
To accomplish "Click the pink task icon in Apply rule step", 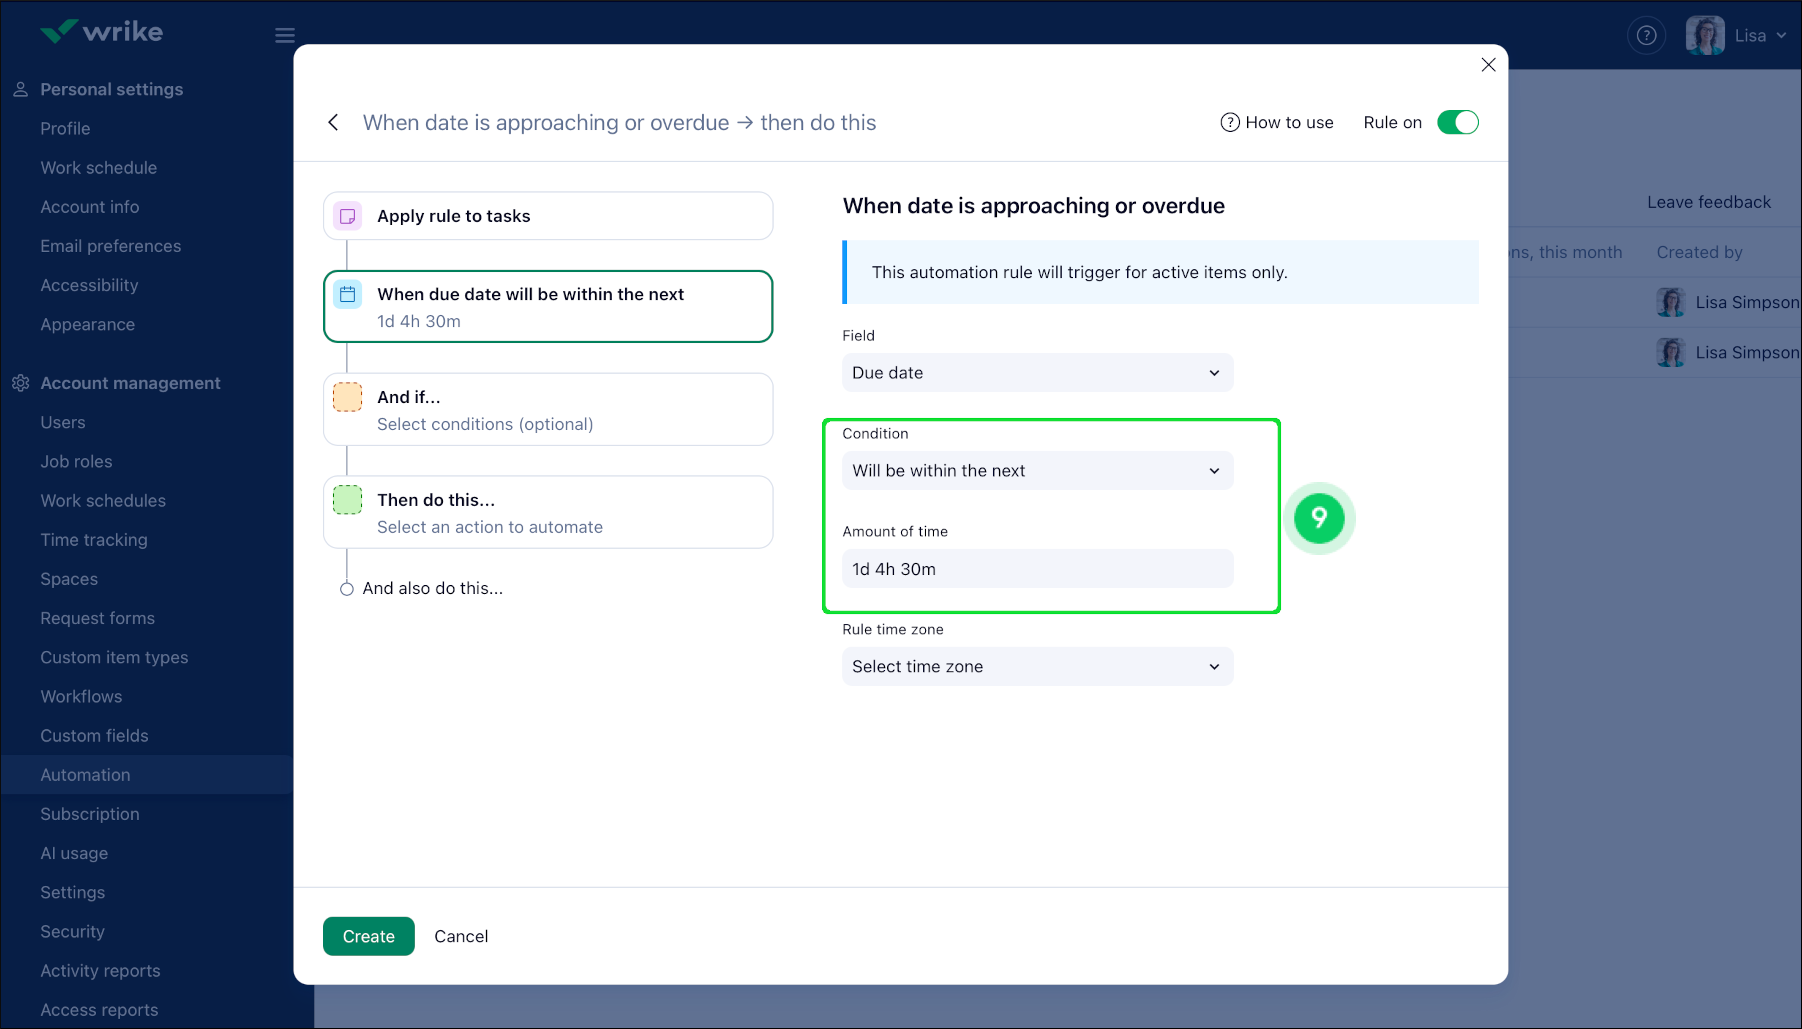I will [x=348, y=216].
